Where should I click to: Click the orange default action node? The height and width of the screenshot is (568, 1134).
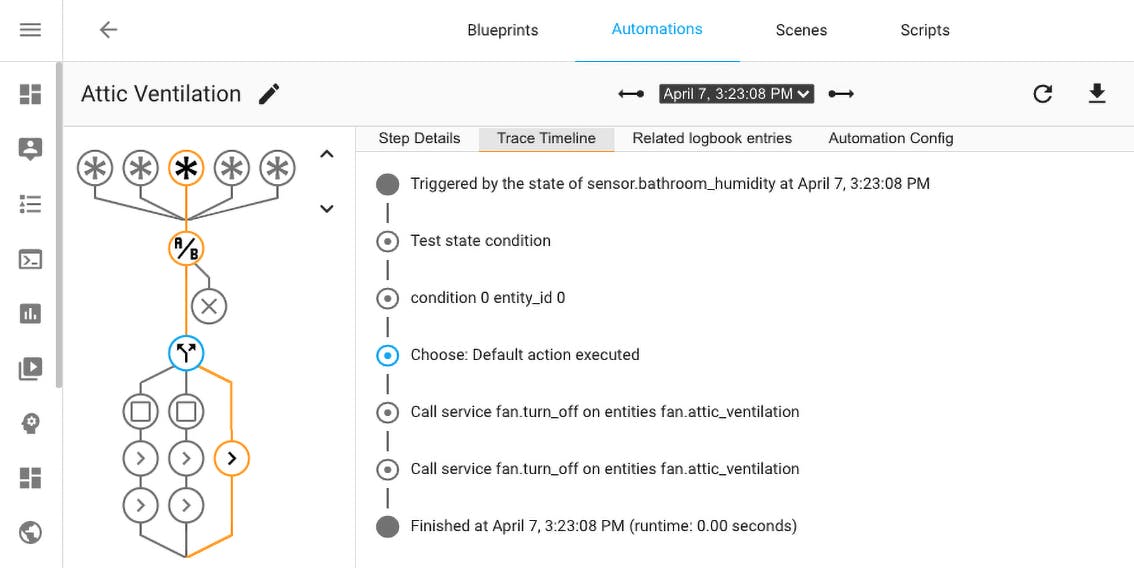tap(232, 458)
